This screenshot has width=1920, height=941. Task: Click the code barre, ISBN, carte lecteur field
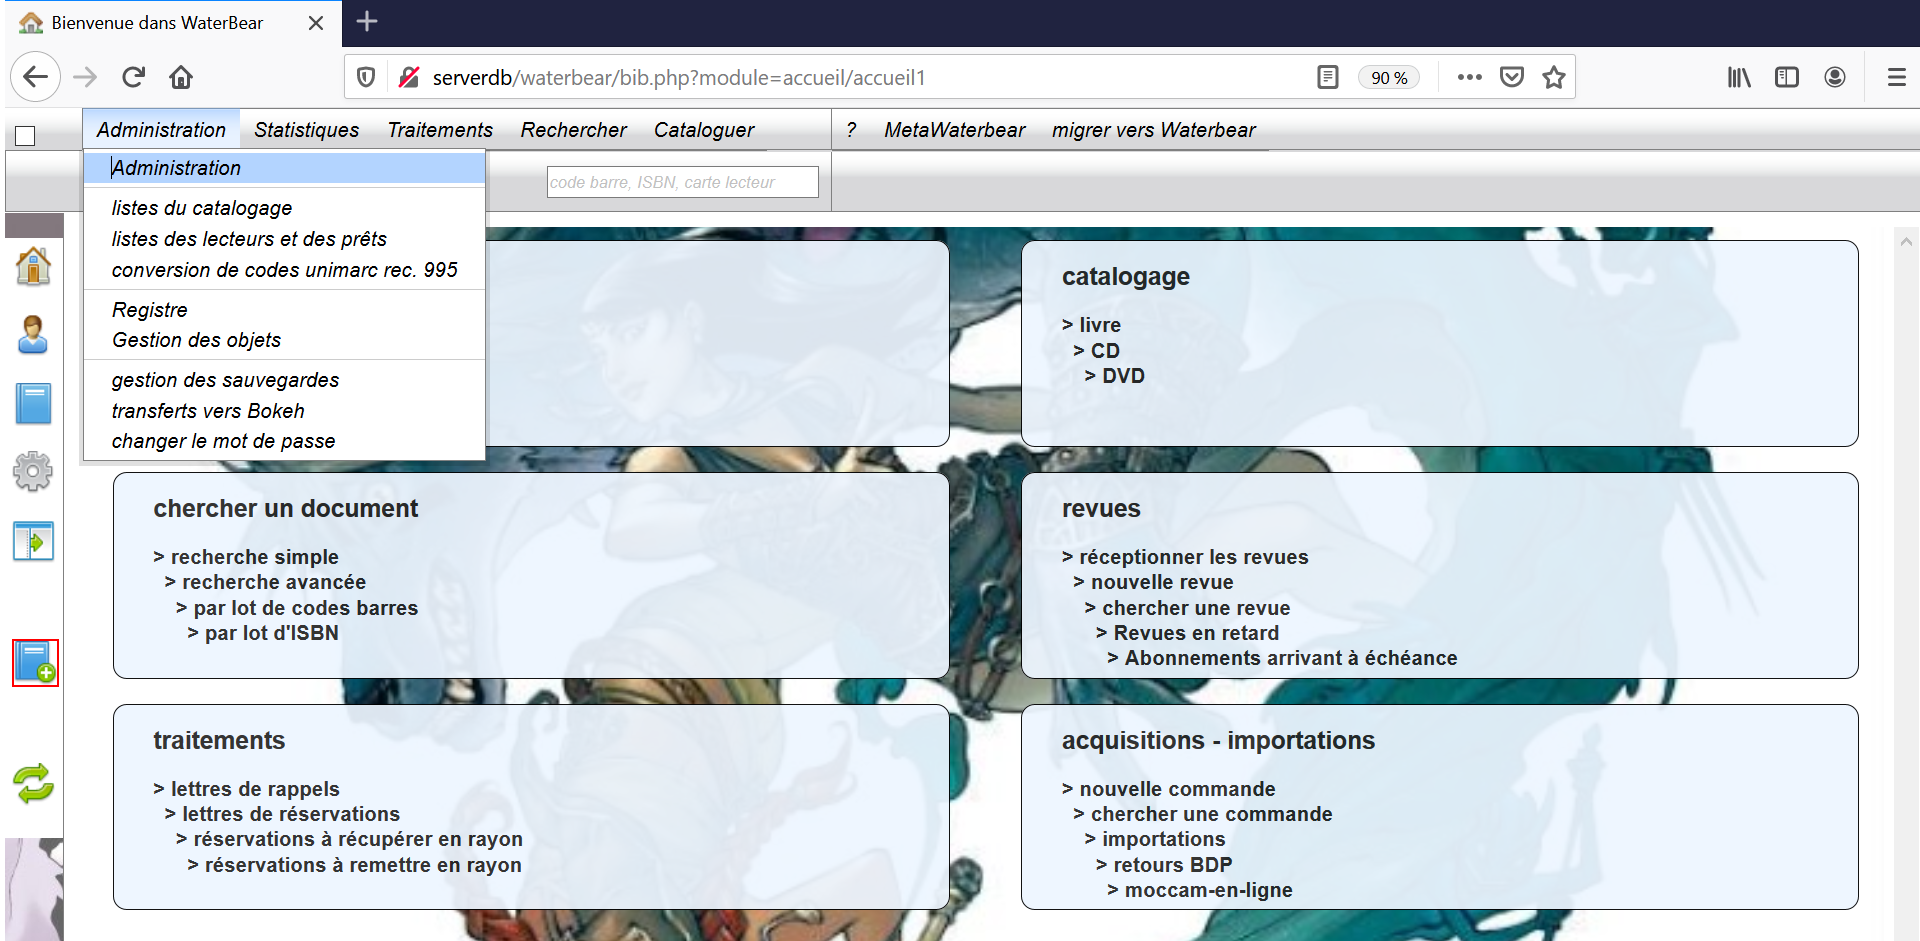click(x=682, y=182)
